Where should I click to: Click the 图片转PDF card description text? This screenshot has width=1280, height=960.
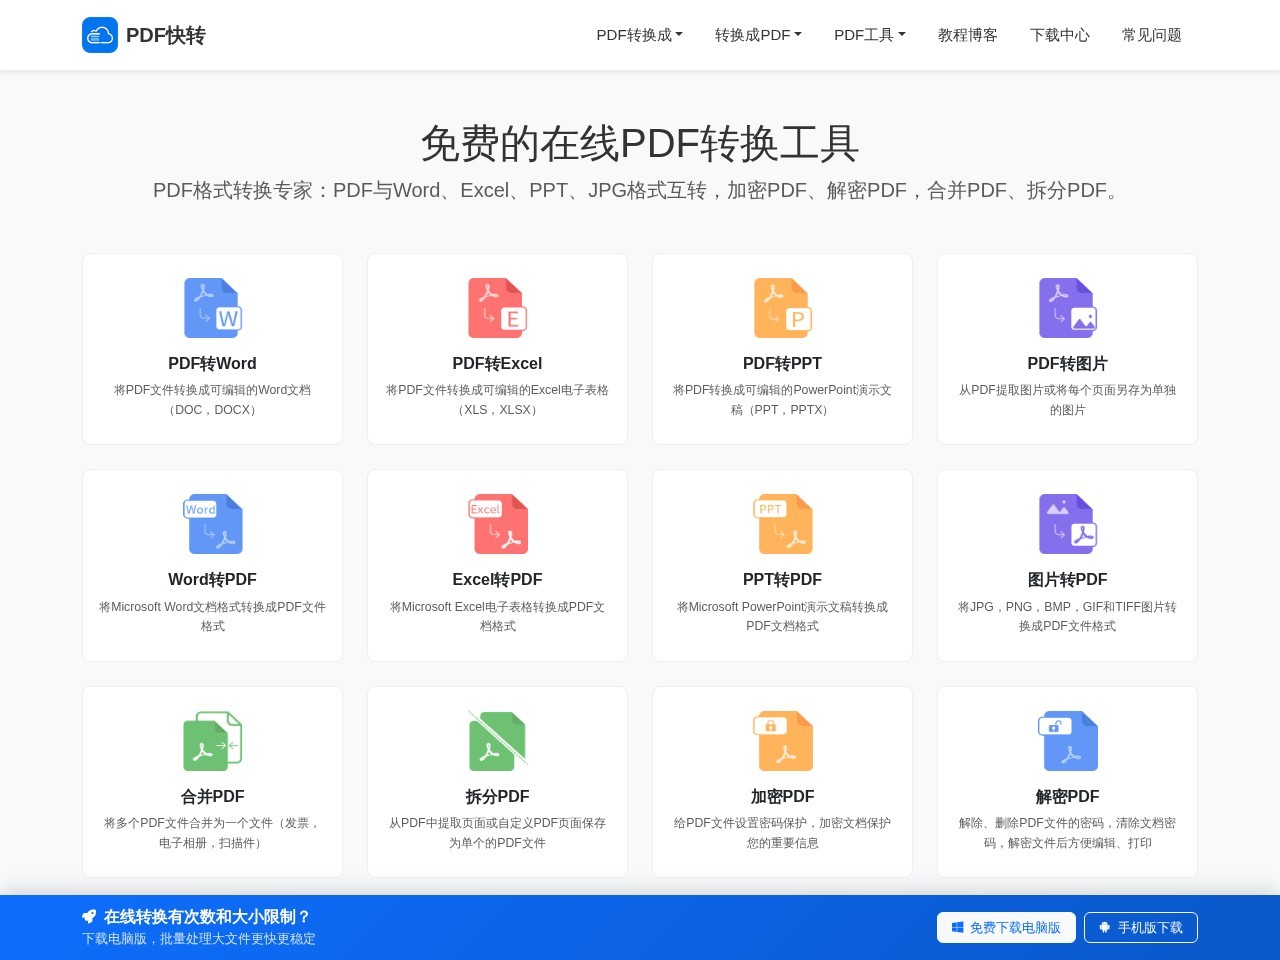pos(1068,616)
